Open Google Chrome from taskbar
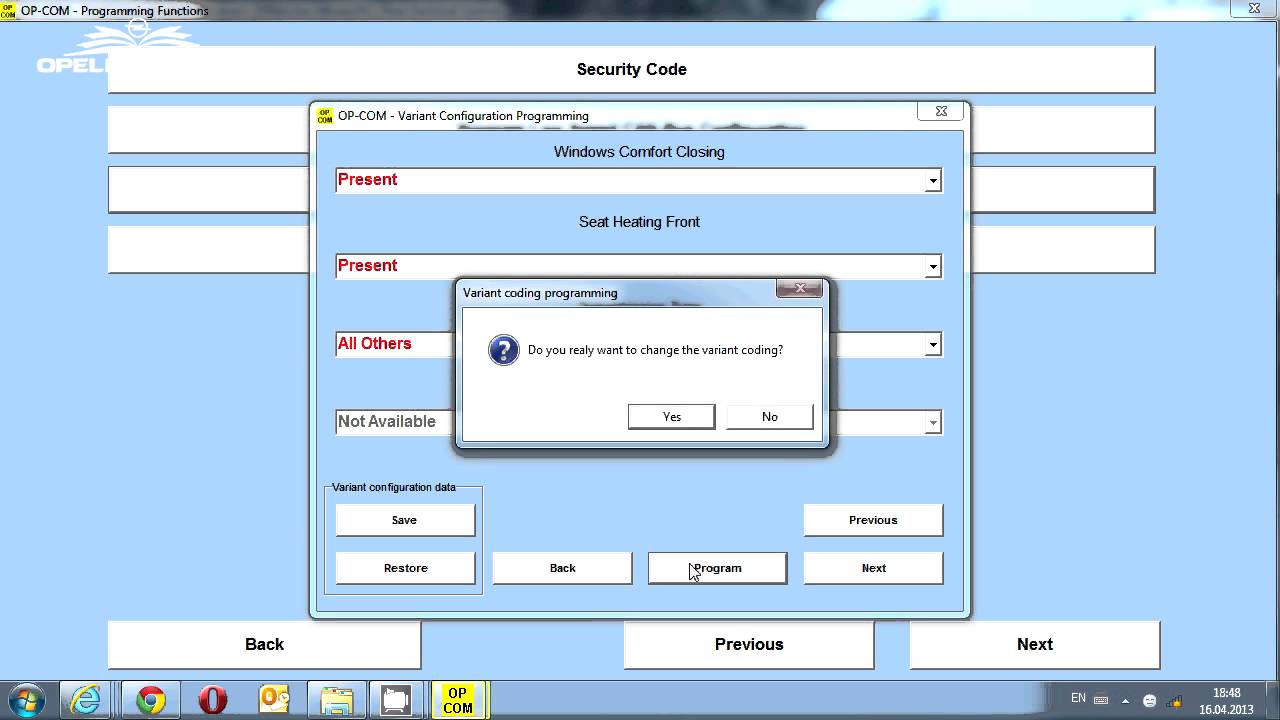The width and height of the screenshot is (1280, 720). coord(151,700)
